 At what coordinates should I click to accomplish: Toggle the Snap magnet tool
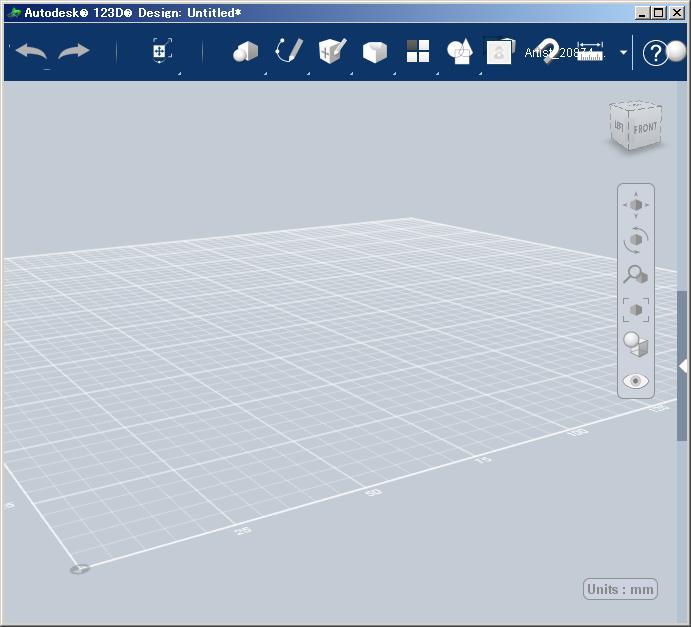[546, 51]
